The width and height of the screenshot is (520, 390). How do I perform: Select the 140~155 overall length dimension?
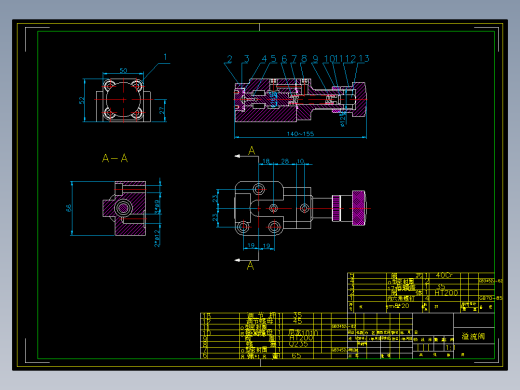pos(300,134)
